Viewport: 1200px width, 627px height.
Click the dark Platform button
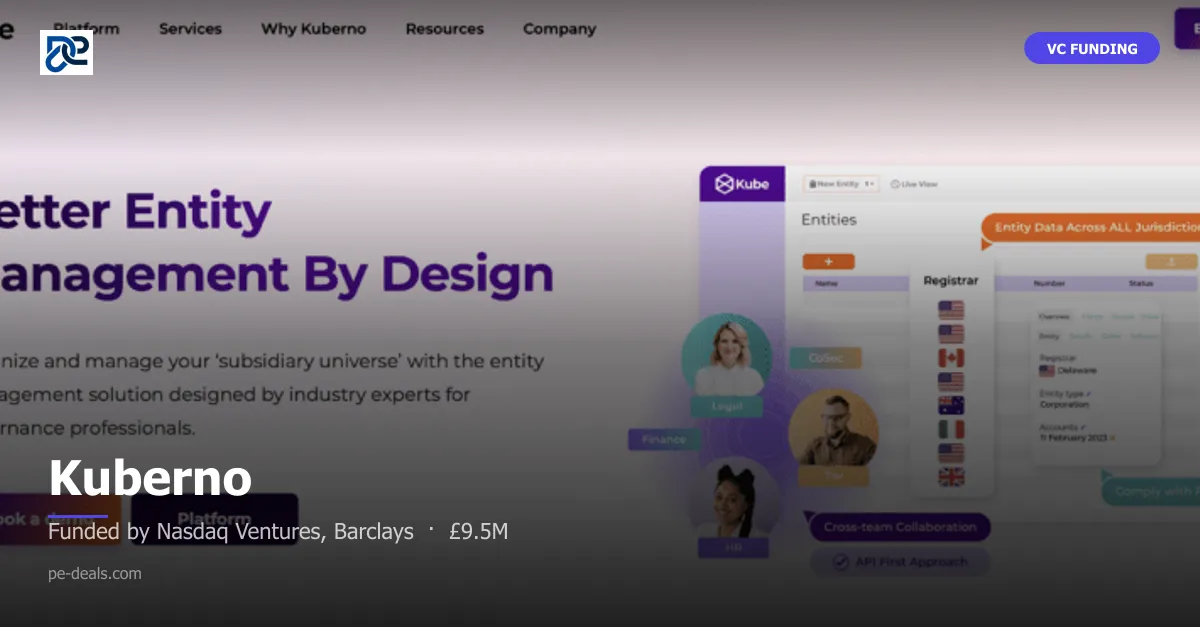pos(214,519)
